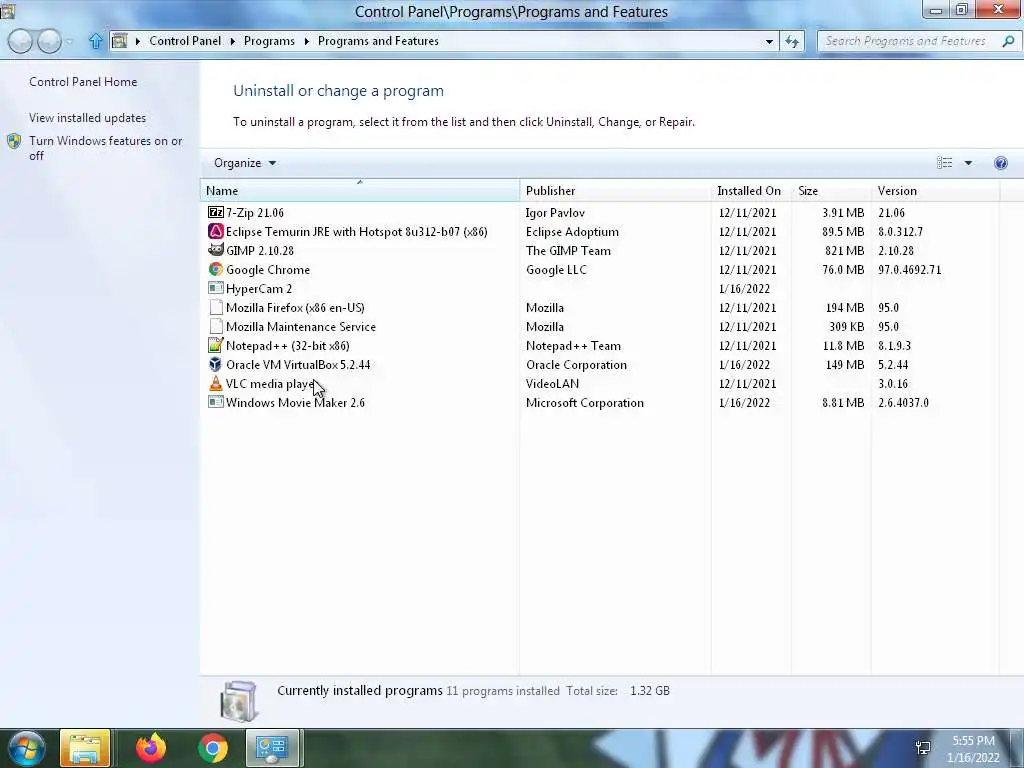Click the Mozilla Firefox entry icon

216,307
